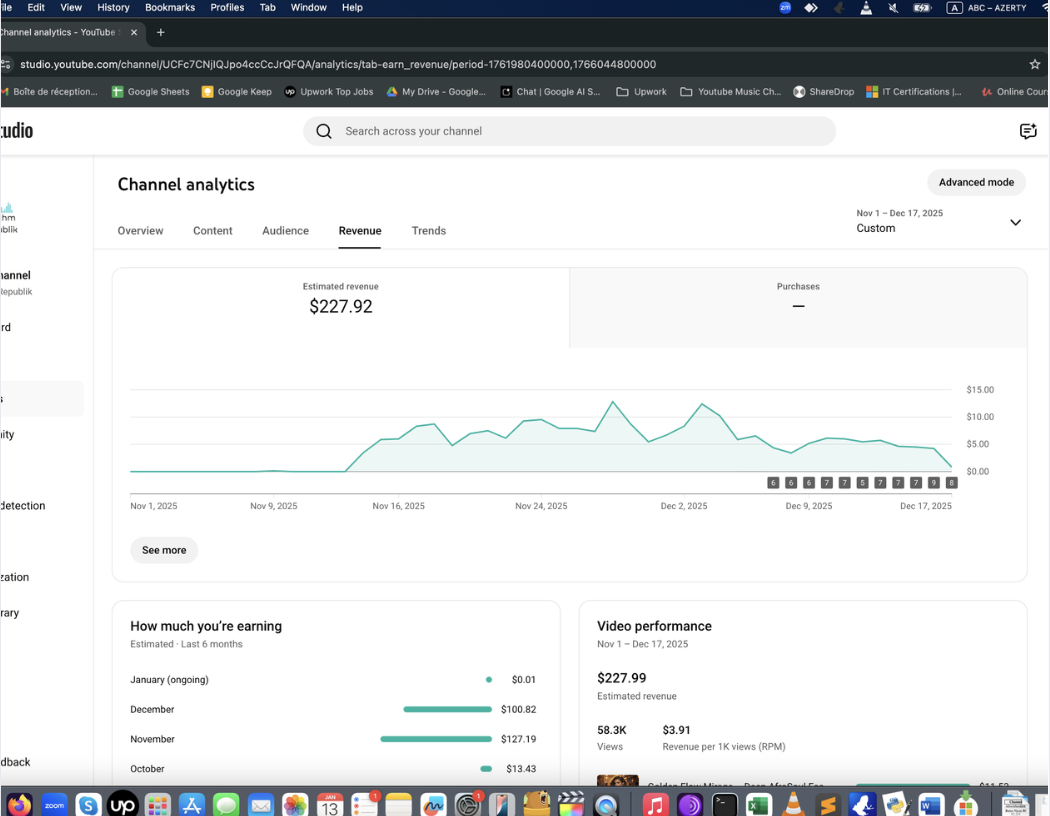Open the Music app in the dock
1050x816 pixels.
655,804
